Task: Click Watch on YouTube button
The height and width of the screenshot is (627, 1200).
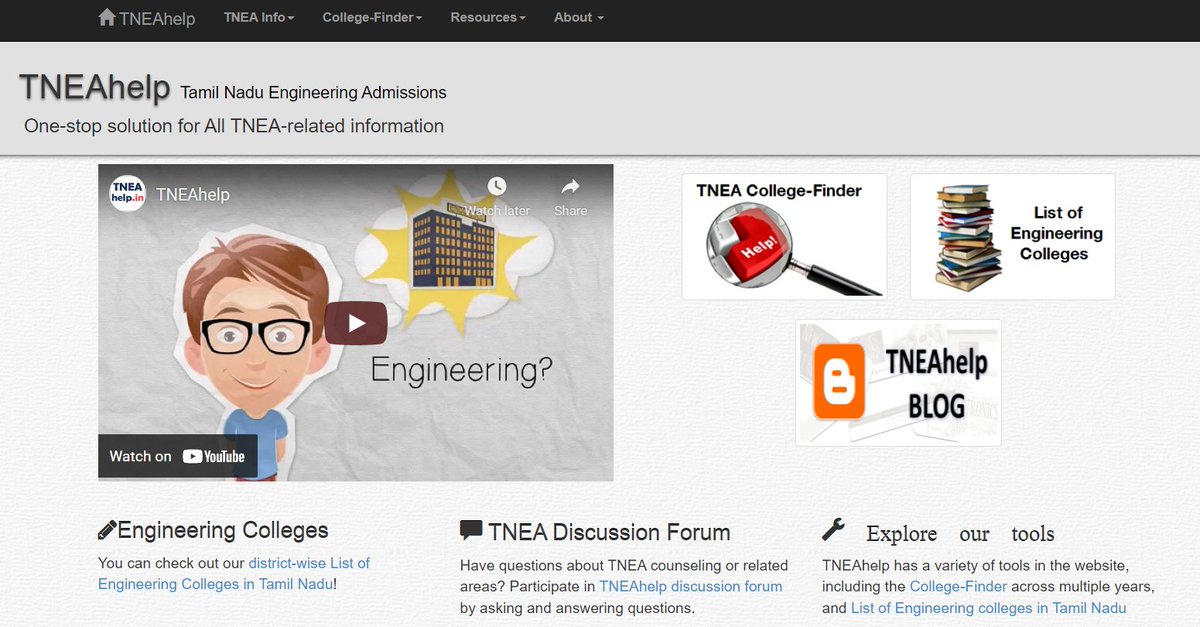Action: pyautogui.click(x=177, y=456)
